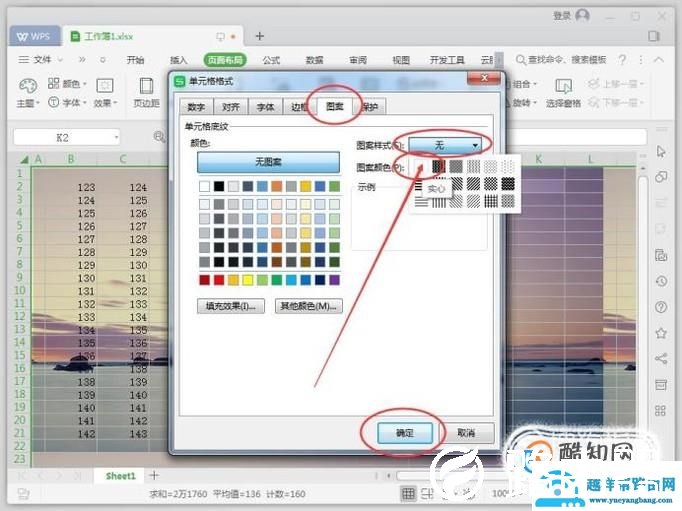Click the help question mark near search
Screen dimensions: 682x511
pyautogui.click(x=622, y=60)
